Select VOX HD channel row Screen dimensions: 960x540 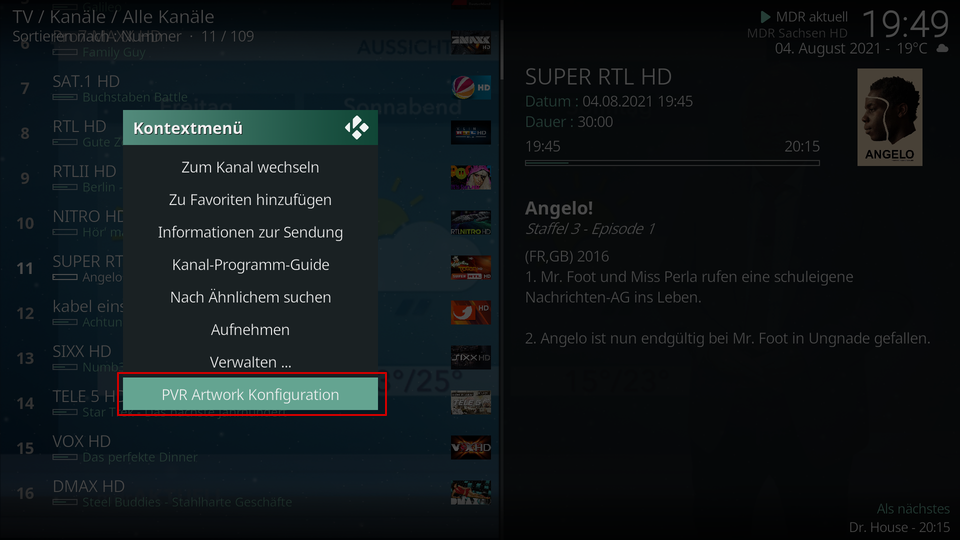coord(251,448)
